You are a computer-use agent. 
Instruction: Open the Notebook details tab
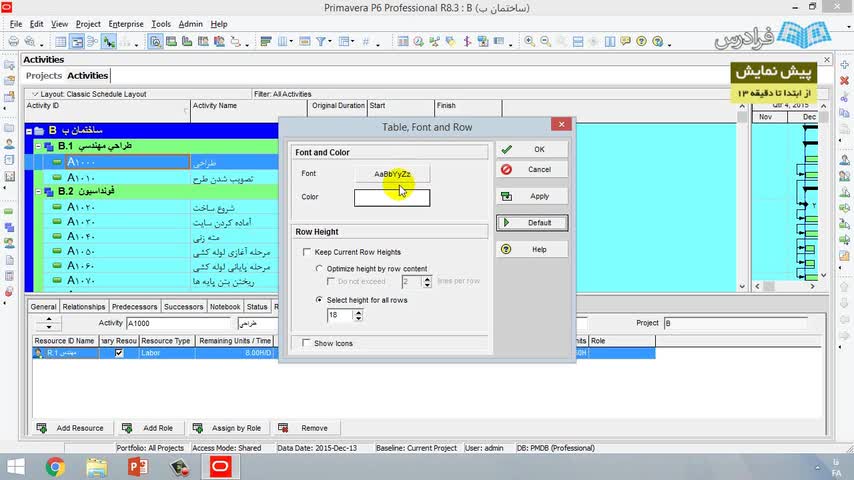tap(225, 307)
